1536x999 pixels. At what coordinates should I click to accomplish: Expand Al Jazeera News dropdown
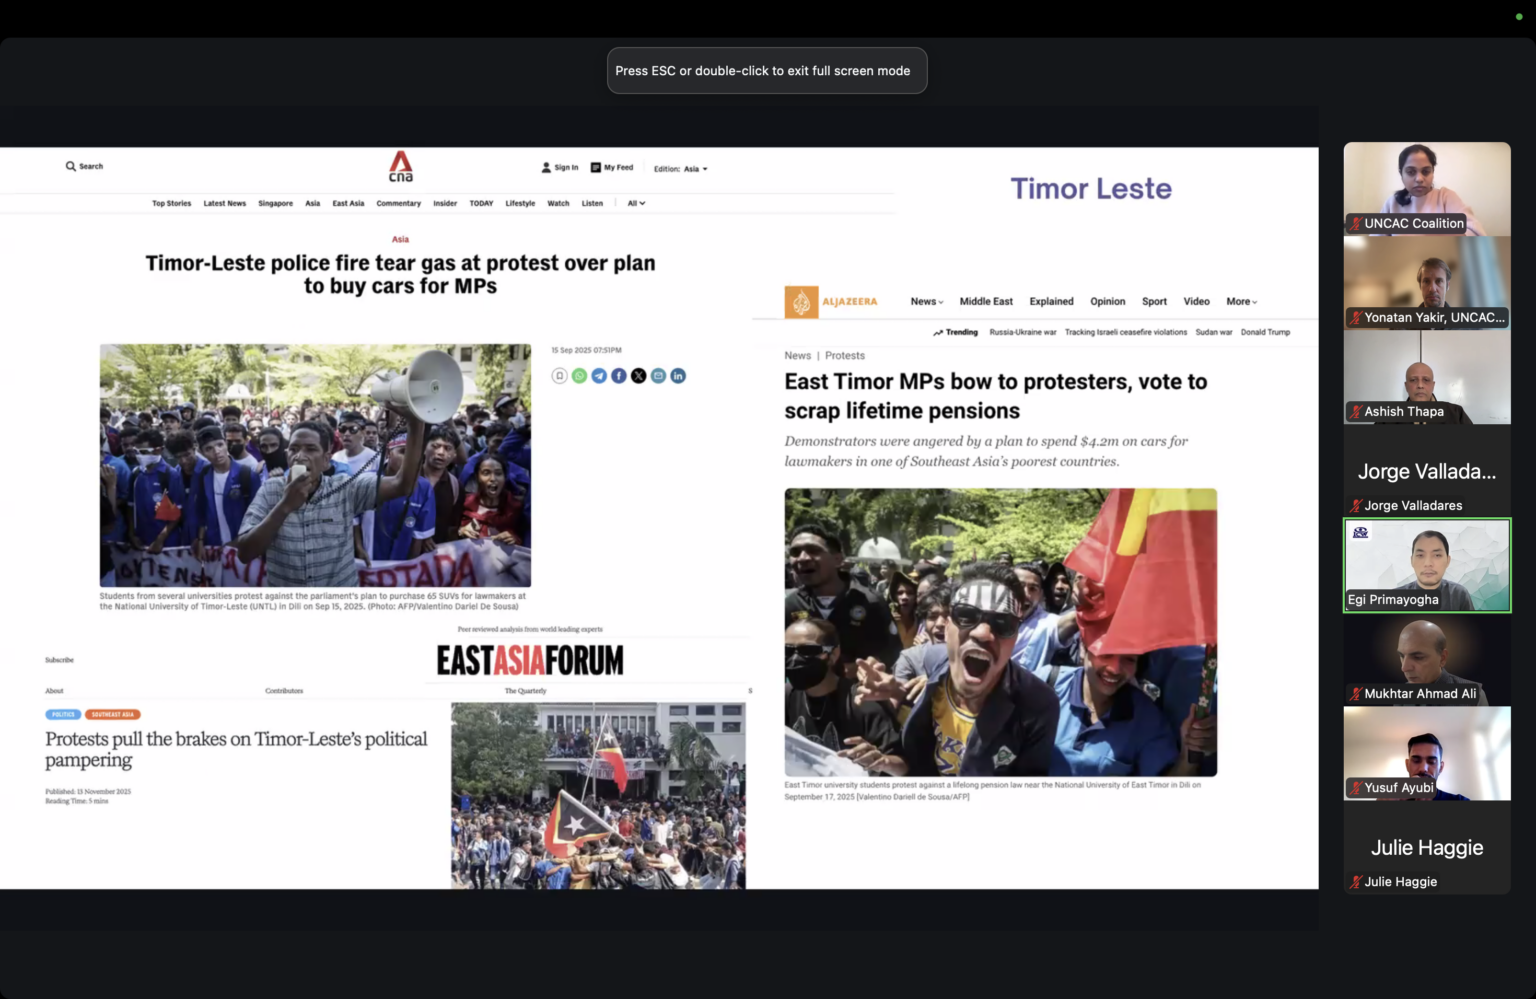pos(926,302)
